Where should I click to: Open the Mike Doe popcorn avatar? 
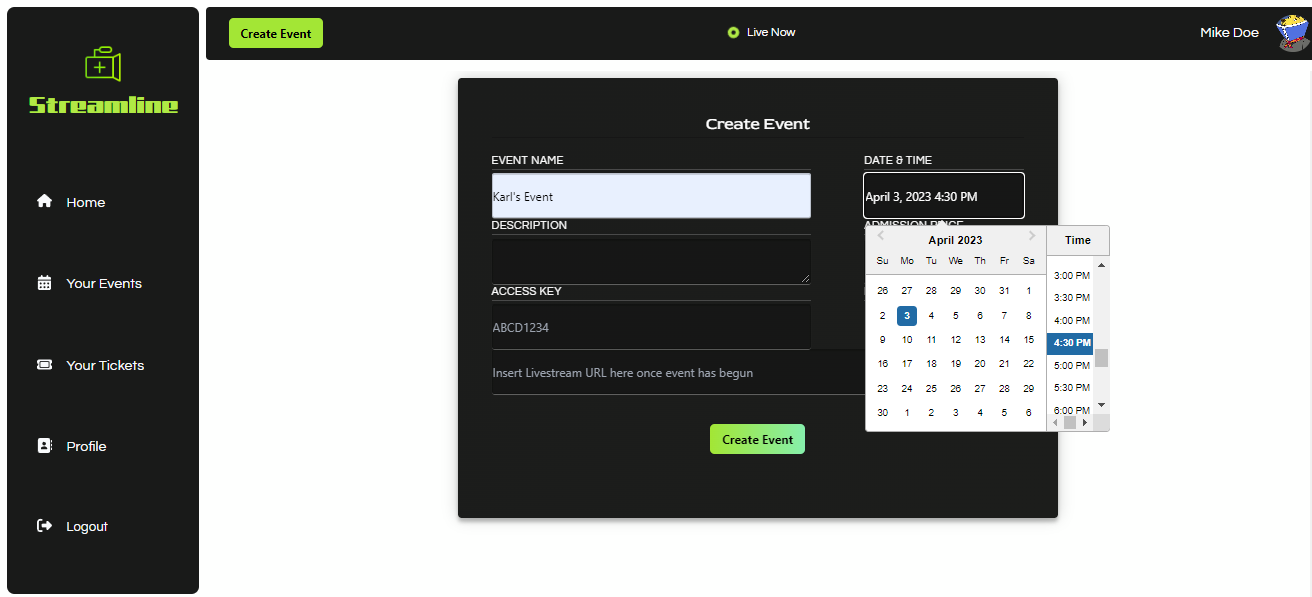click(x=1292, y=33)
